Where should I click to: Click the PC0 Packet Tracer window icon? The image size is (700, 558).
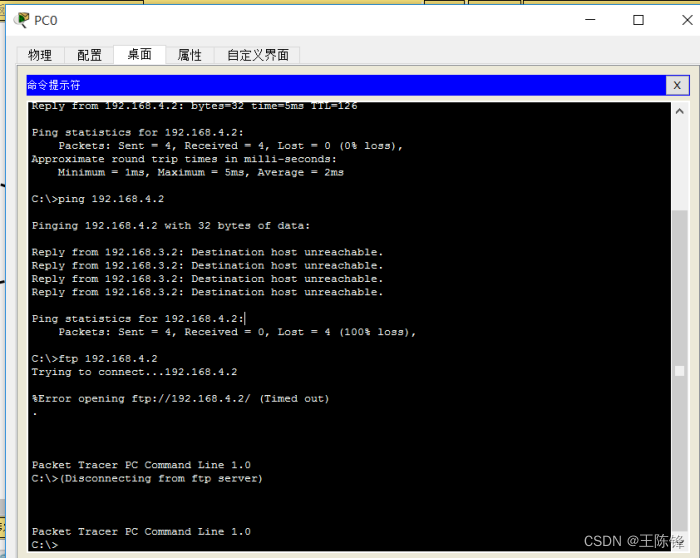[21, 20]
